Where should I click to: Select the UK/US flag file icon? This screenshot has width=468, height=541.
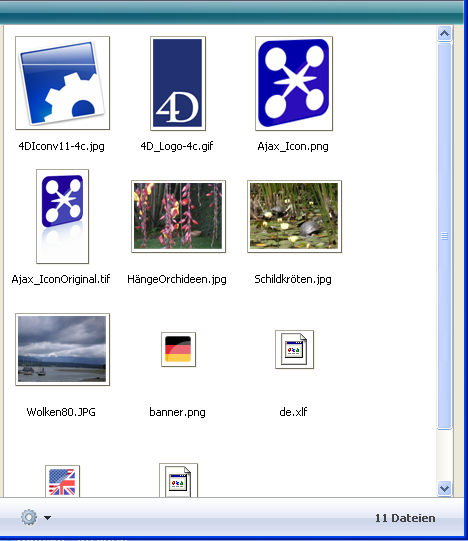(62, 481)
